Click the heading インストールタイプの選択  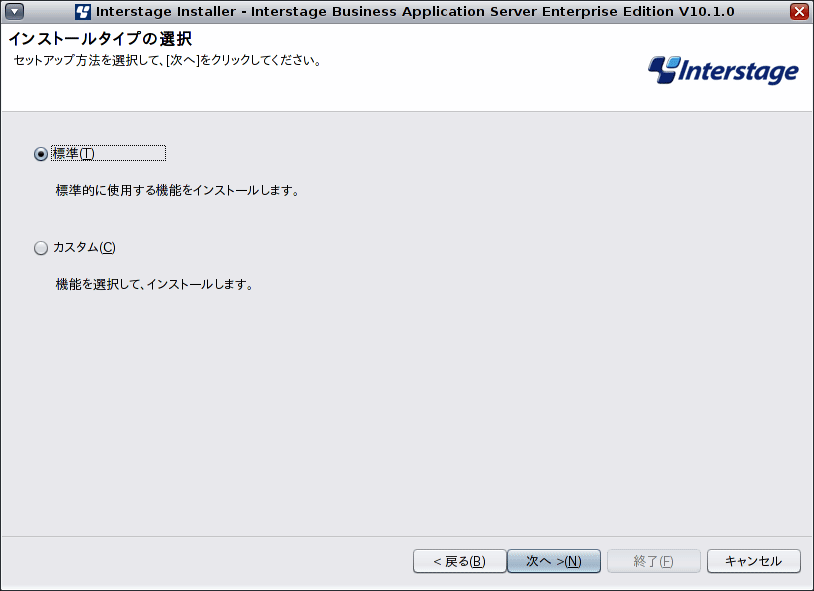[100, 38]
